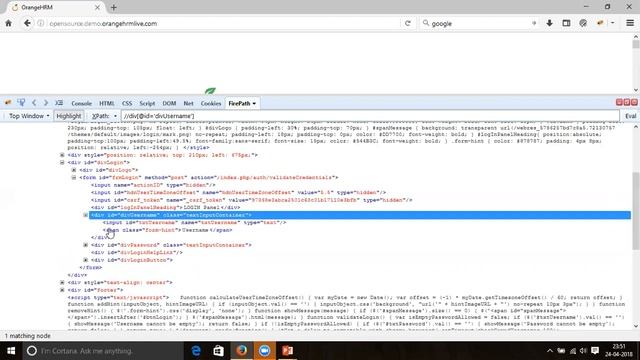This screenshot has height=360, width=640.
Task: Open PowerPoint from the taskbar
Action: pos(287,351)
